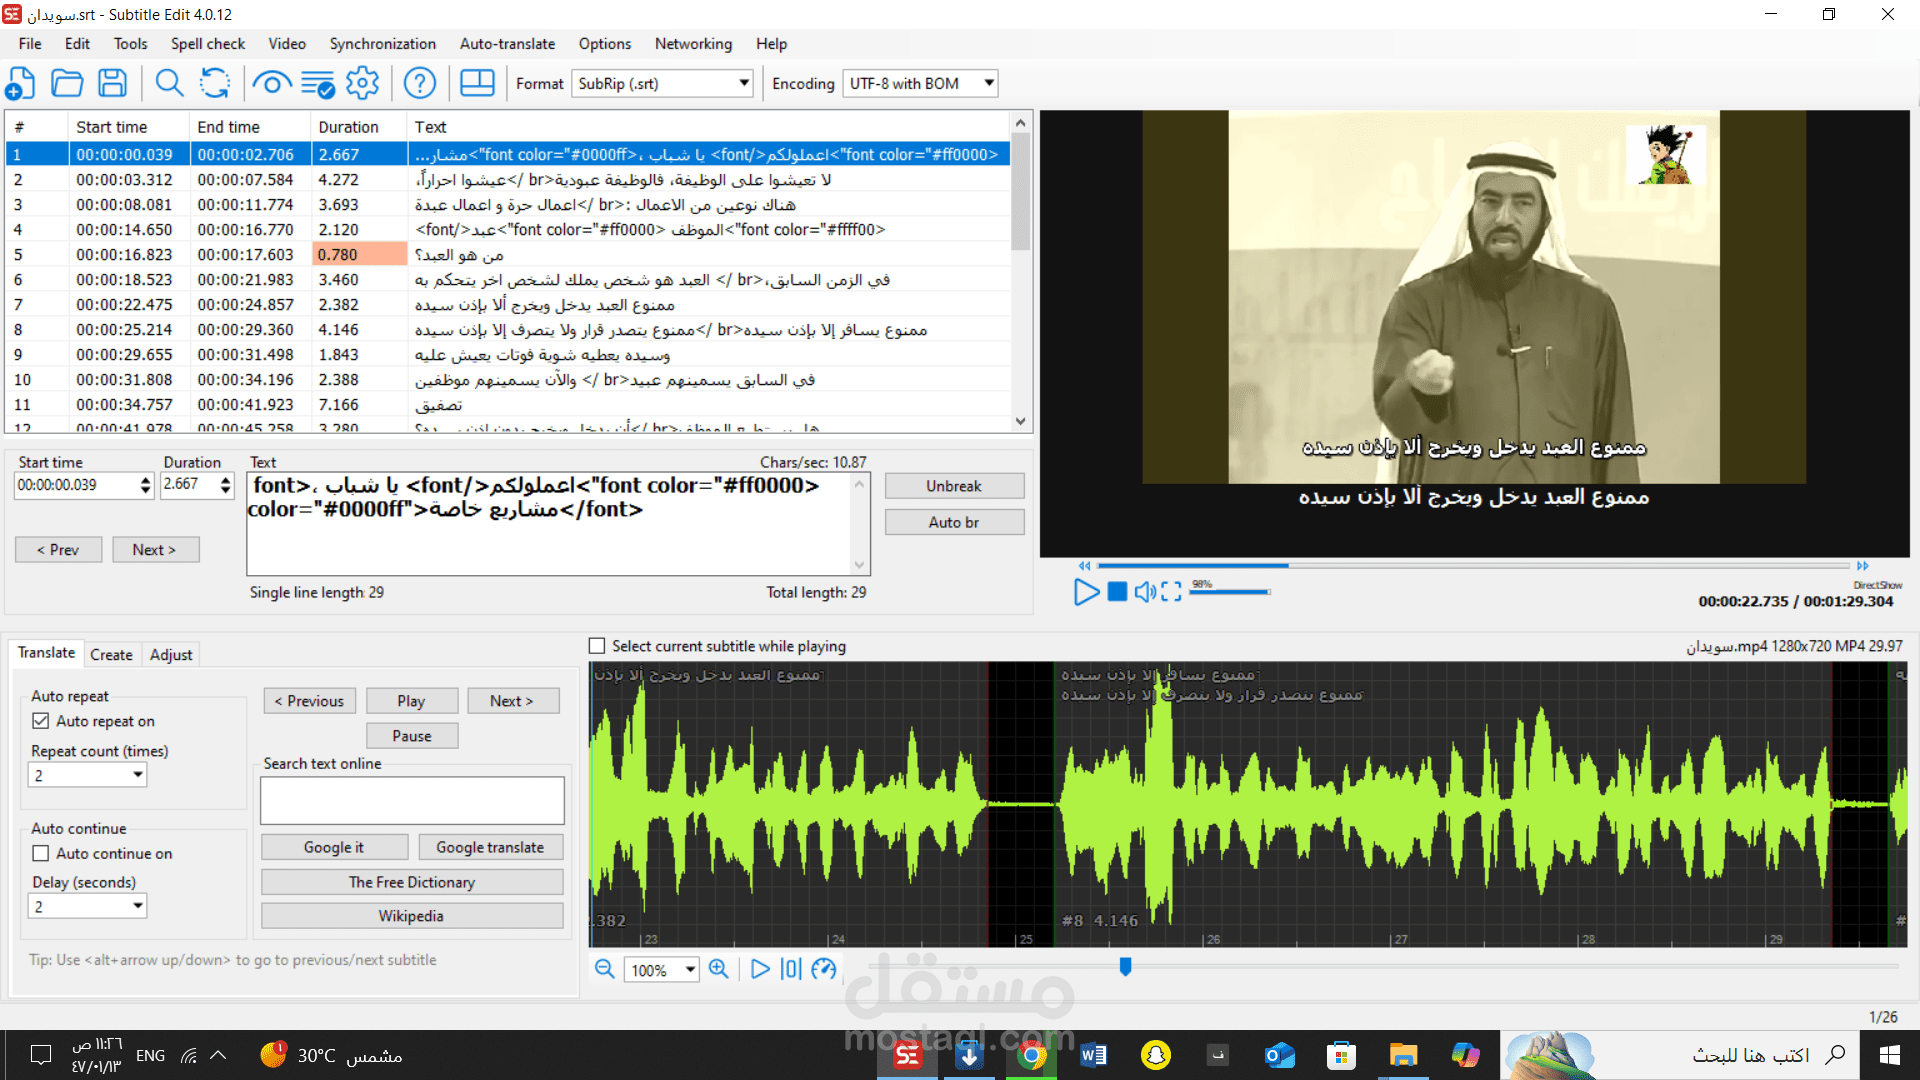Toggle the layout panel icon in toolbar
1920x1080 pixels.
pyautogui.click(x=477, y=83)
